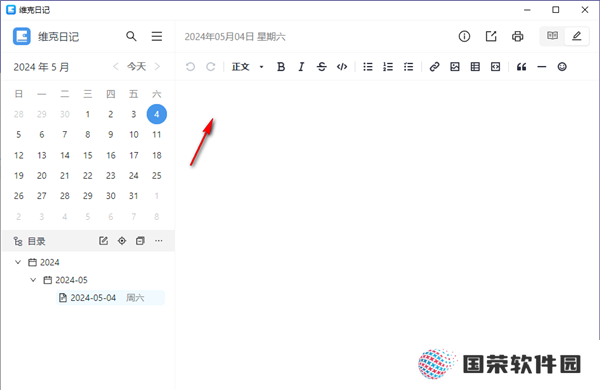Insert a code block

pos(495,67)
